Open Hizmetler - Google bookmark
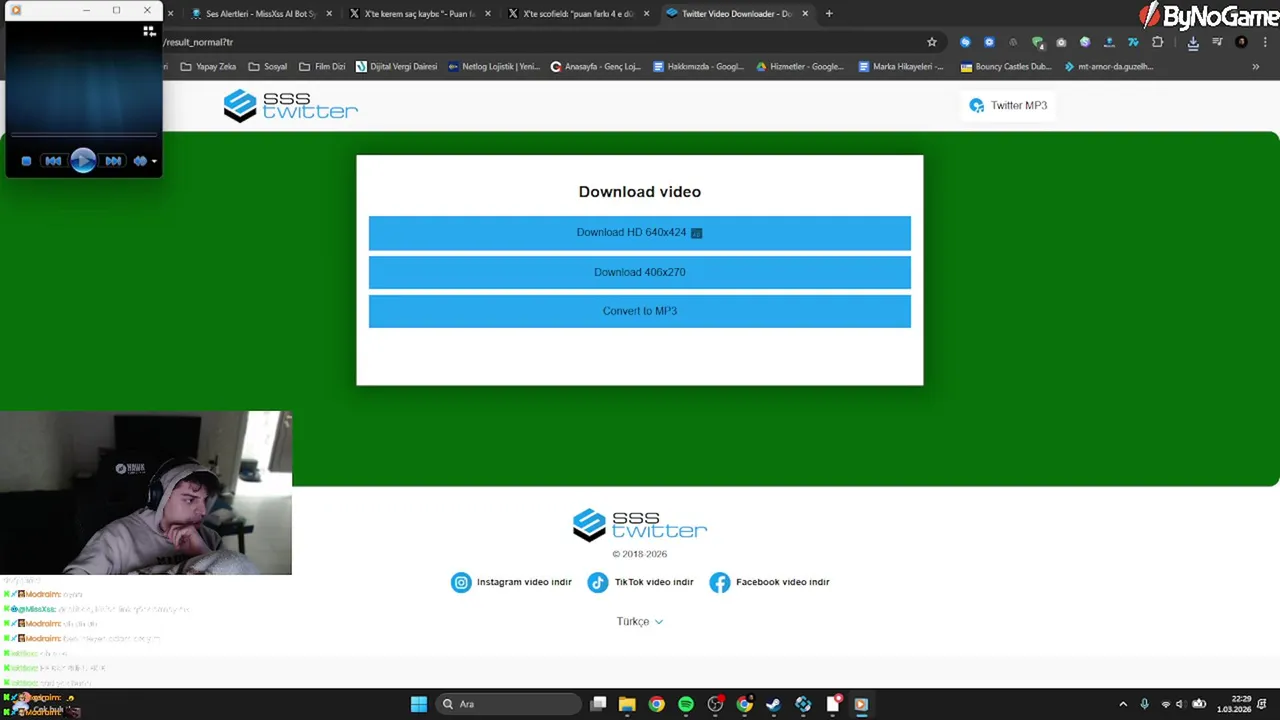 click(800, 67)
